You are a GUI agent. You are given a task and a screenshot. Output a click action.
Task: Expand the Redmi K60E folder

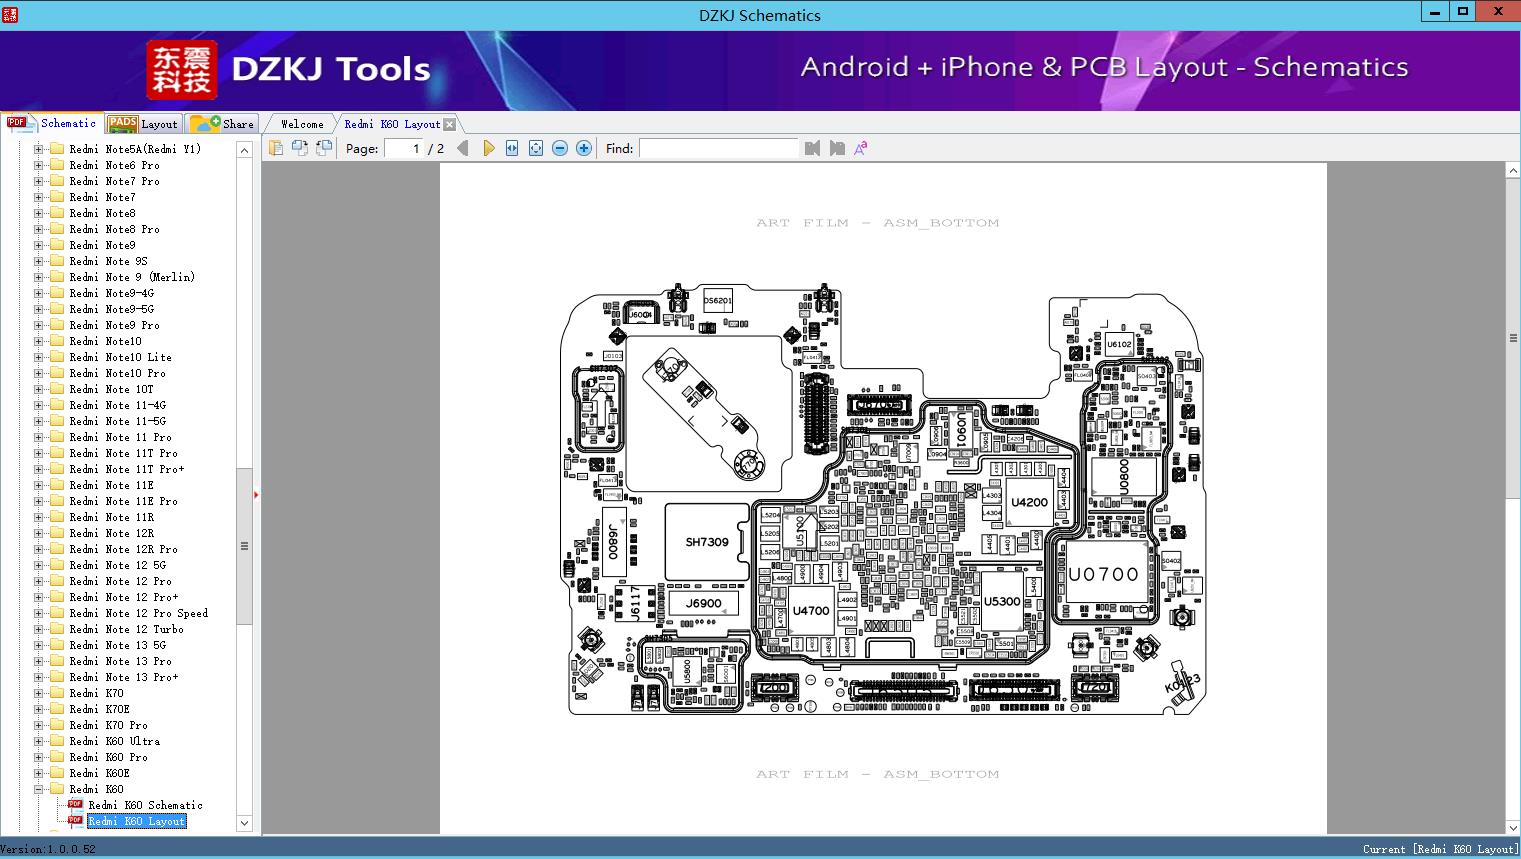point(39,773)
